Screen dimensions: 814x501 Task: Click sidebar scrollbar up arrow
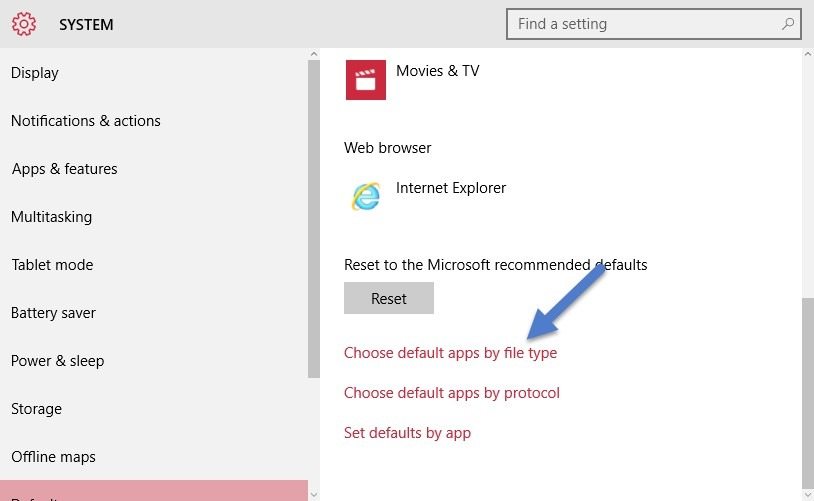314,53
